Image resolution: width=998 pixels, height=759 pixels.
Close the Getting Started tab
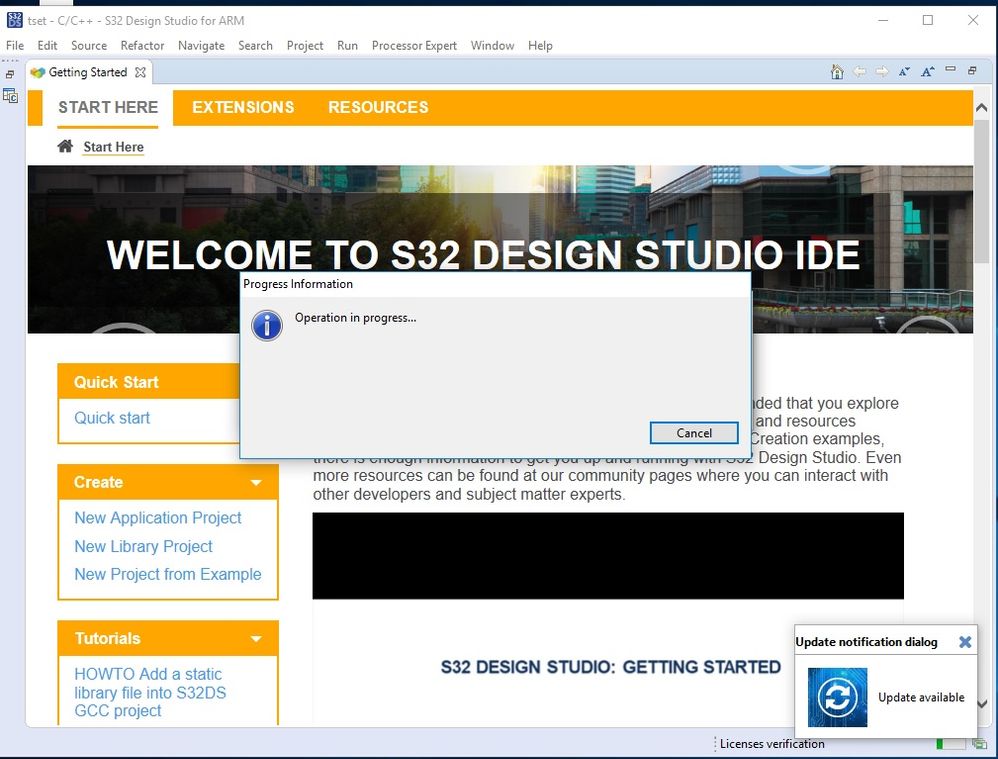(x=140, y=73)
